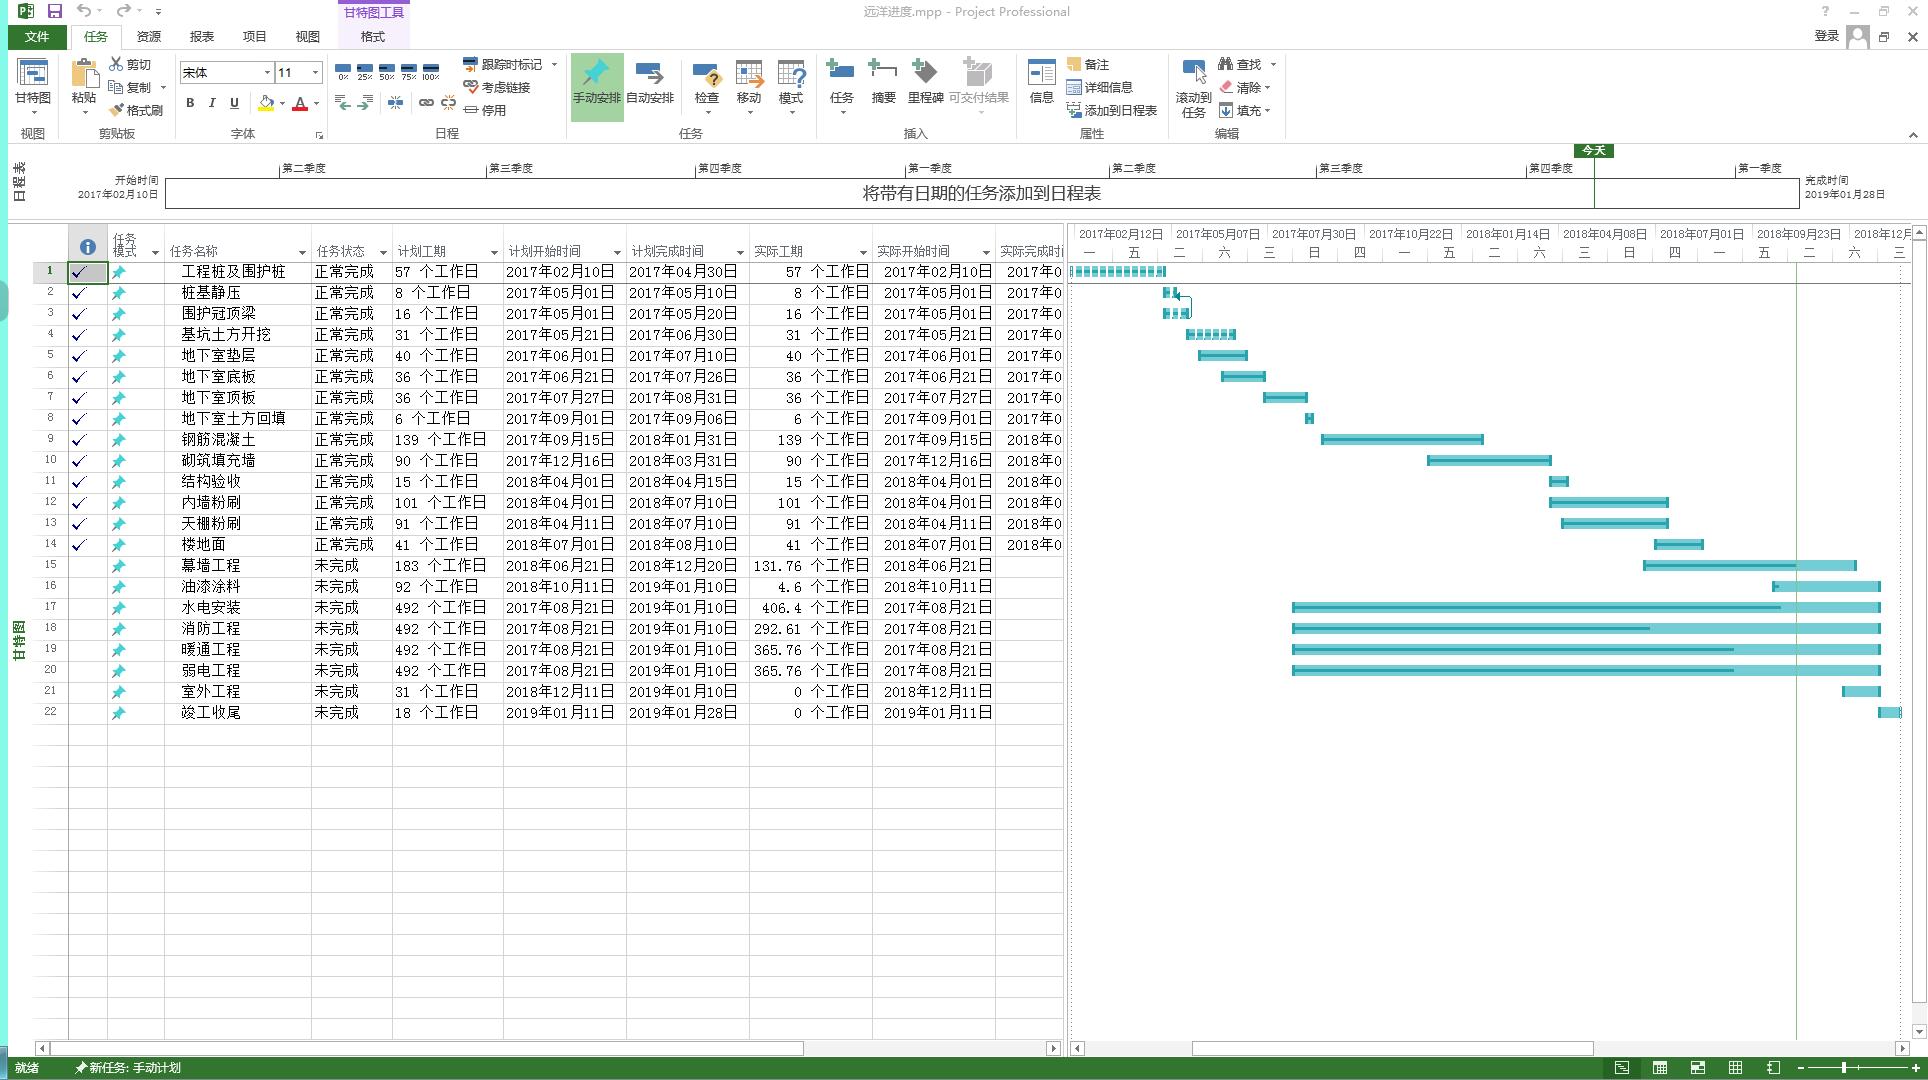Click the Gantt chart horizontal scrollbar
This screenshot has width=1928, height=1080.
click(x=1392, y=1048)
